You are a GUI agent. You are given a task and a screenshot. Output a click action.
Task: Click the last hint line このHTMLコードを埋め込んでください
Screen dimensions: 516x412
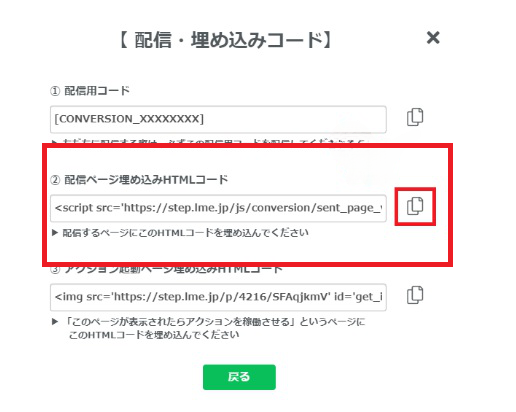click(x=154, y=335)
